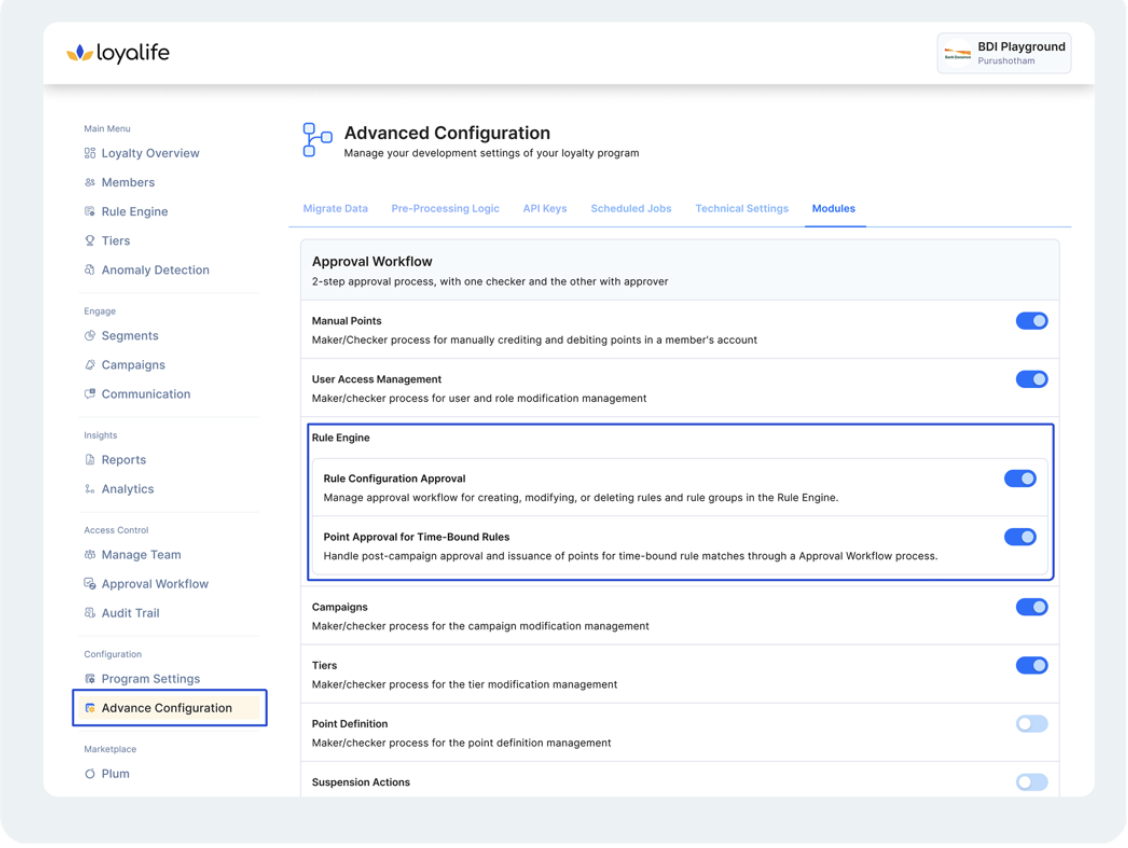Select the Technical Settings tab

(741, 209)
